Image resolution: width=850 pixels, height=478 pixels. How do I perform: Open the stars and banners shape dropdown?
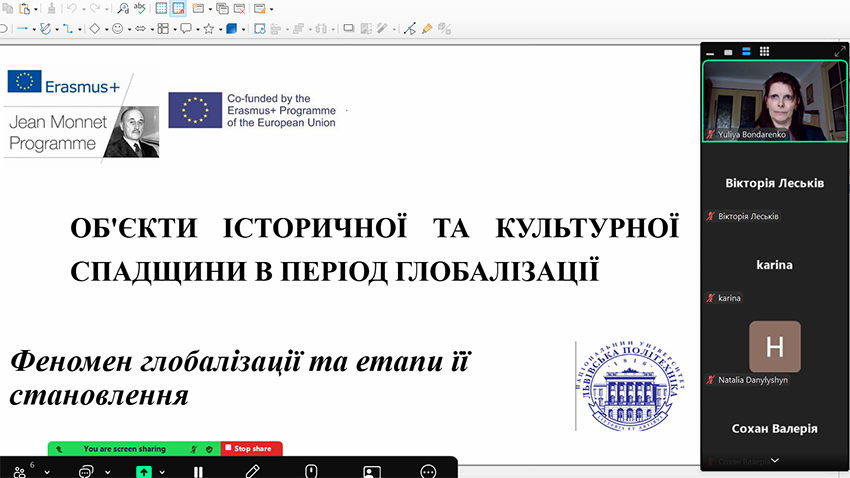click(x=220, y=29)
